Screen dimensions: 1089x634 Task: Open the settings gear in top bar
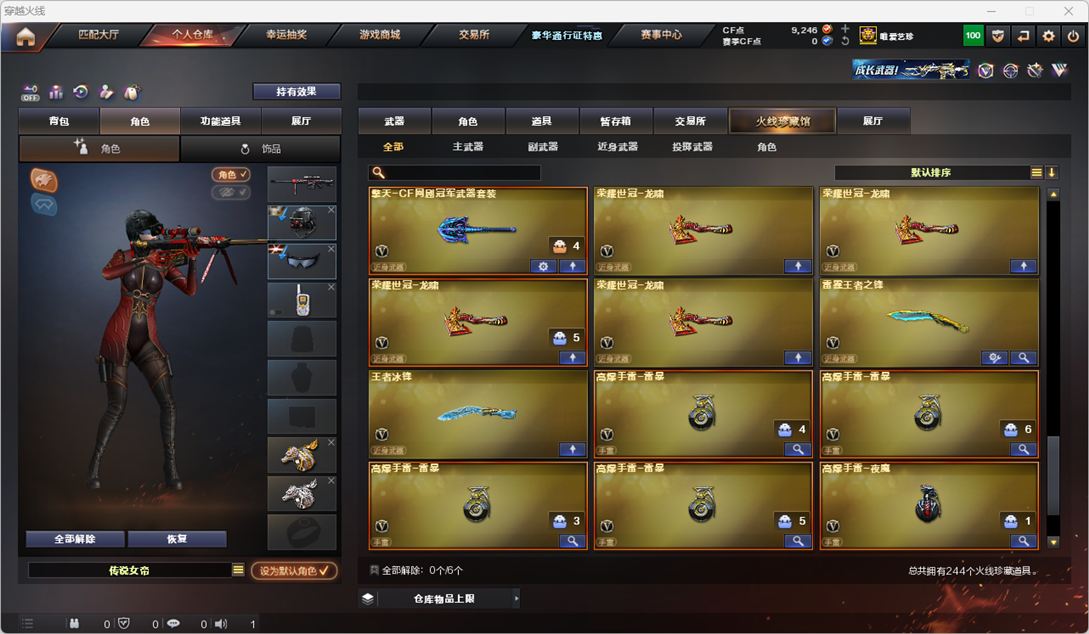[x=1049, y=36]
